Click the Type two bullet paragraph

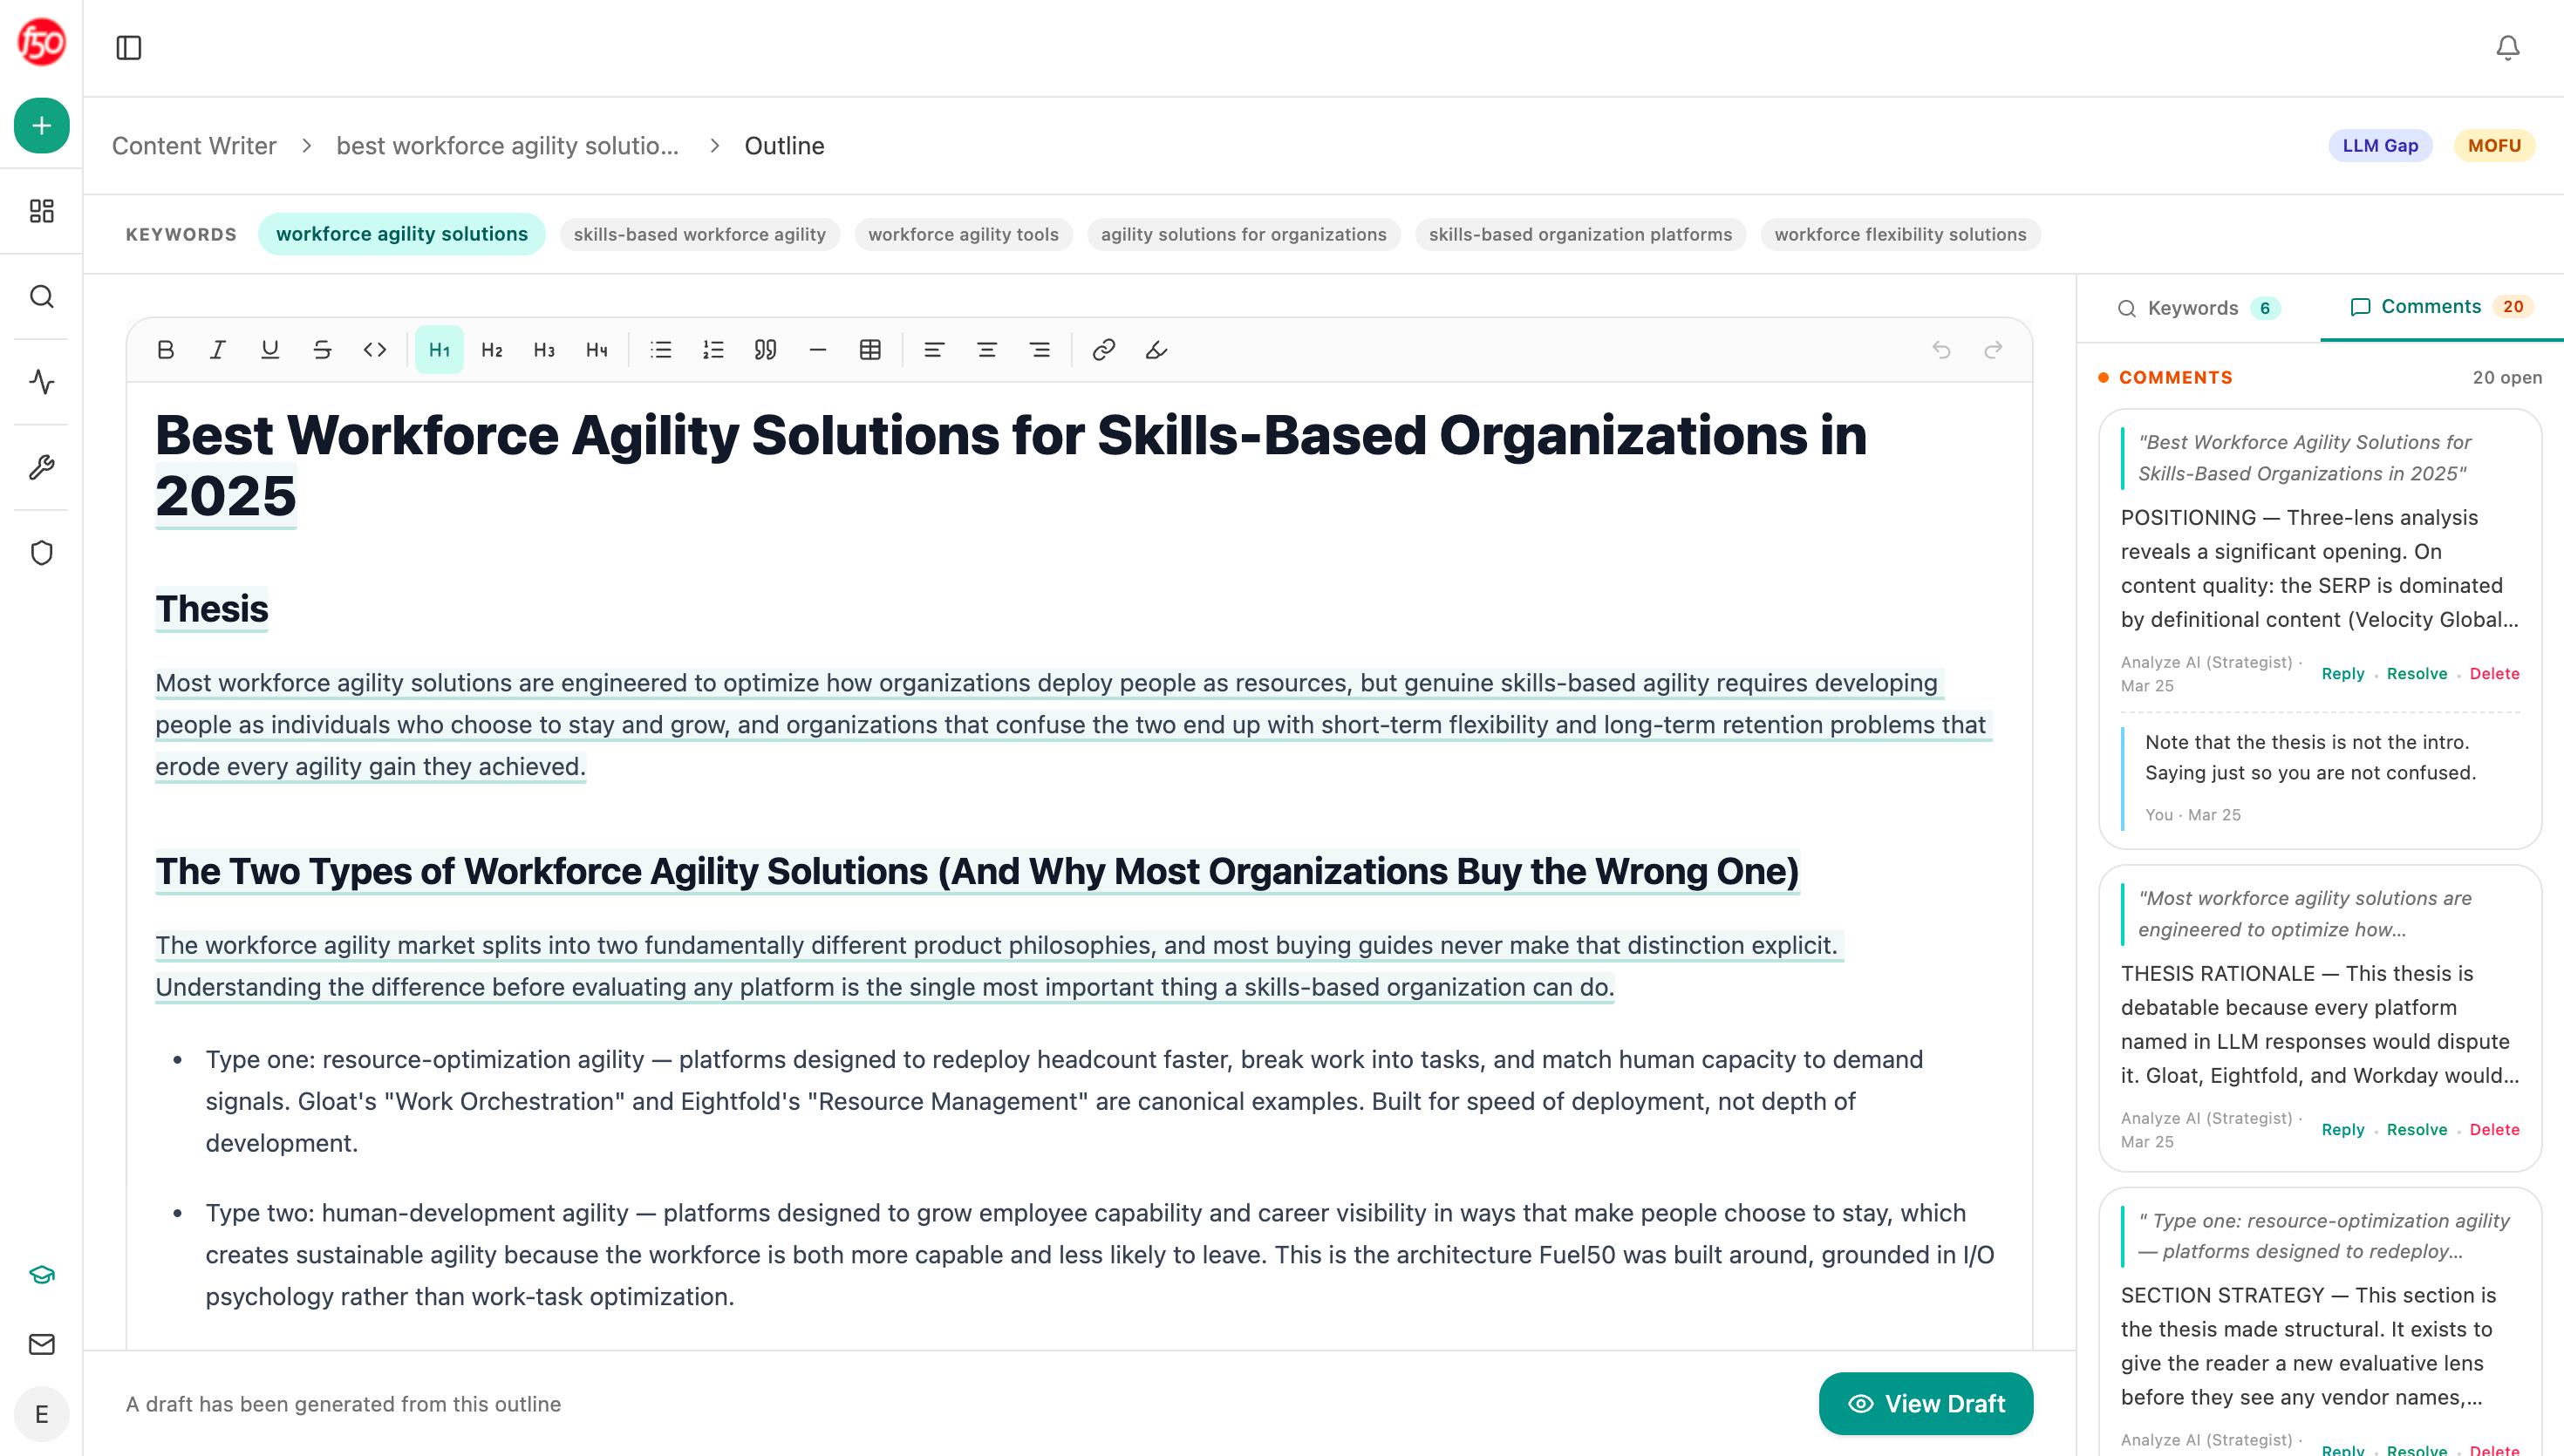(x=1100, y=1254)
